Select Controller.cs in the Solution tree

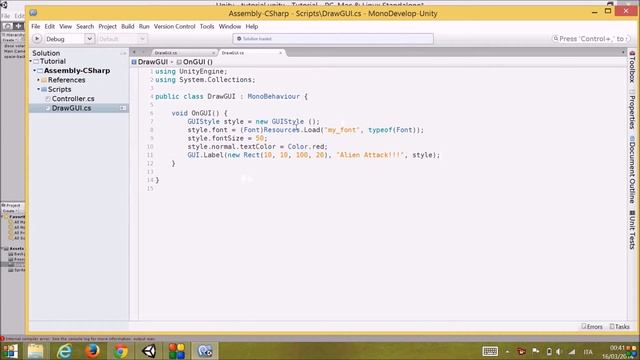(x=73, y=99)
